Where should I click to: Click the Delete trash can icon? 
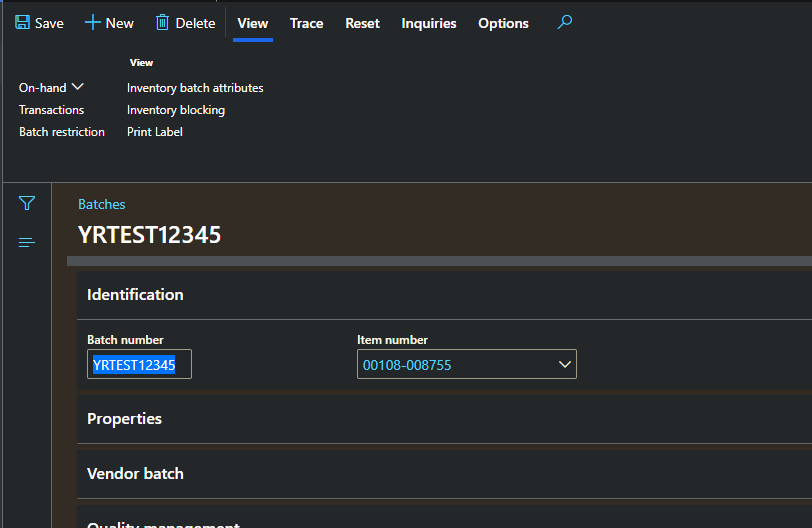[162, 22]
